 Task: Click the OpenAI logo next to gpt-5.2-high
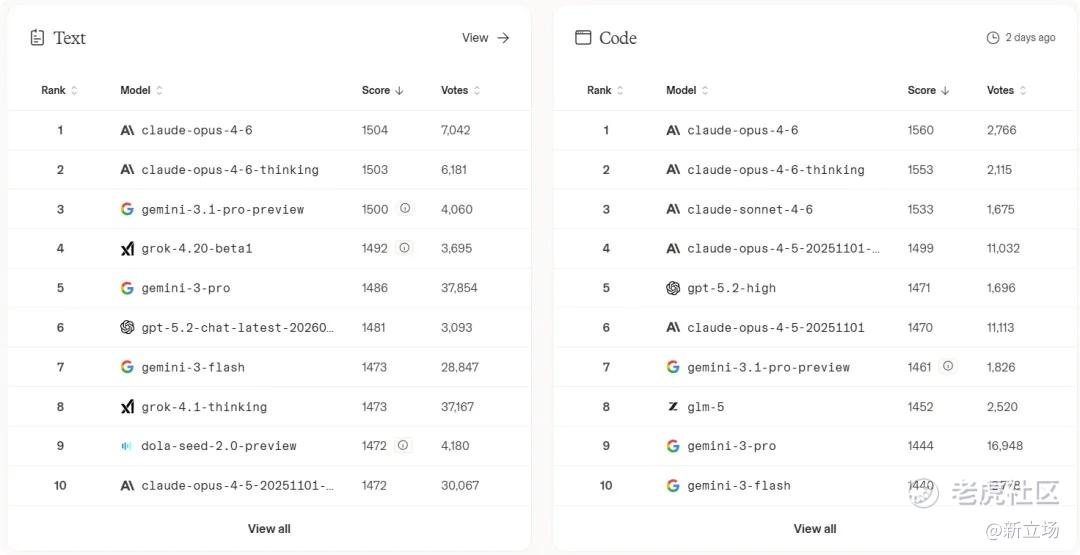pos(673,288)
